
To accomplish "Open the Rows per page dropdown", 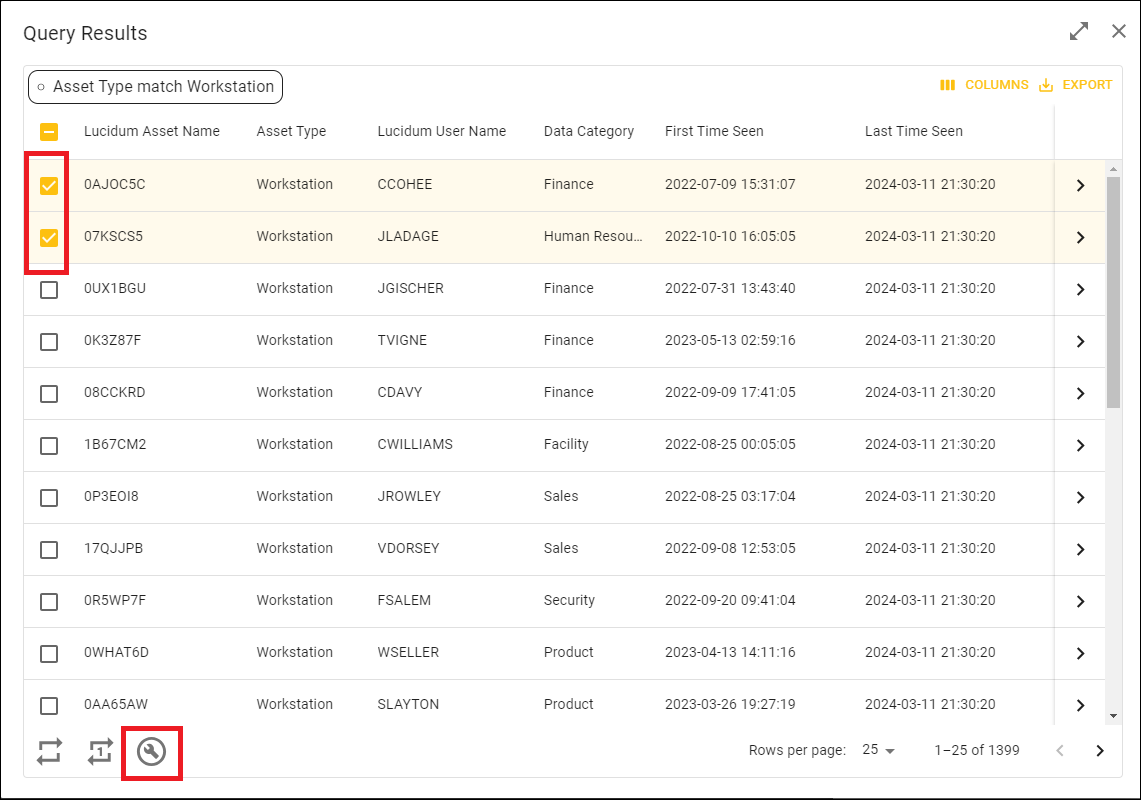I will [x=876, y=750].
